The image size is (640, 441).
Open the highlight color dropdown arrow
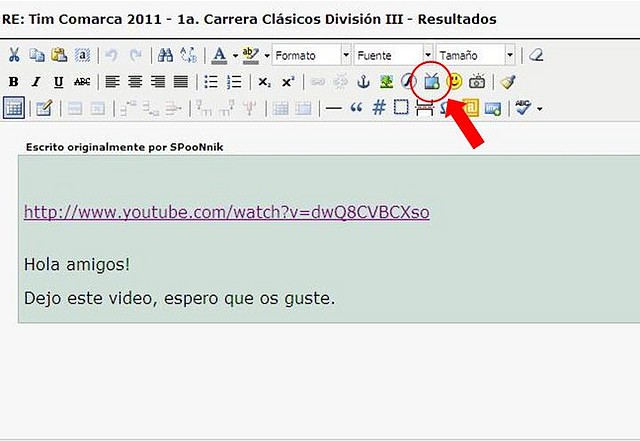pyautogui.click(x=267, y=56)
